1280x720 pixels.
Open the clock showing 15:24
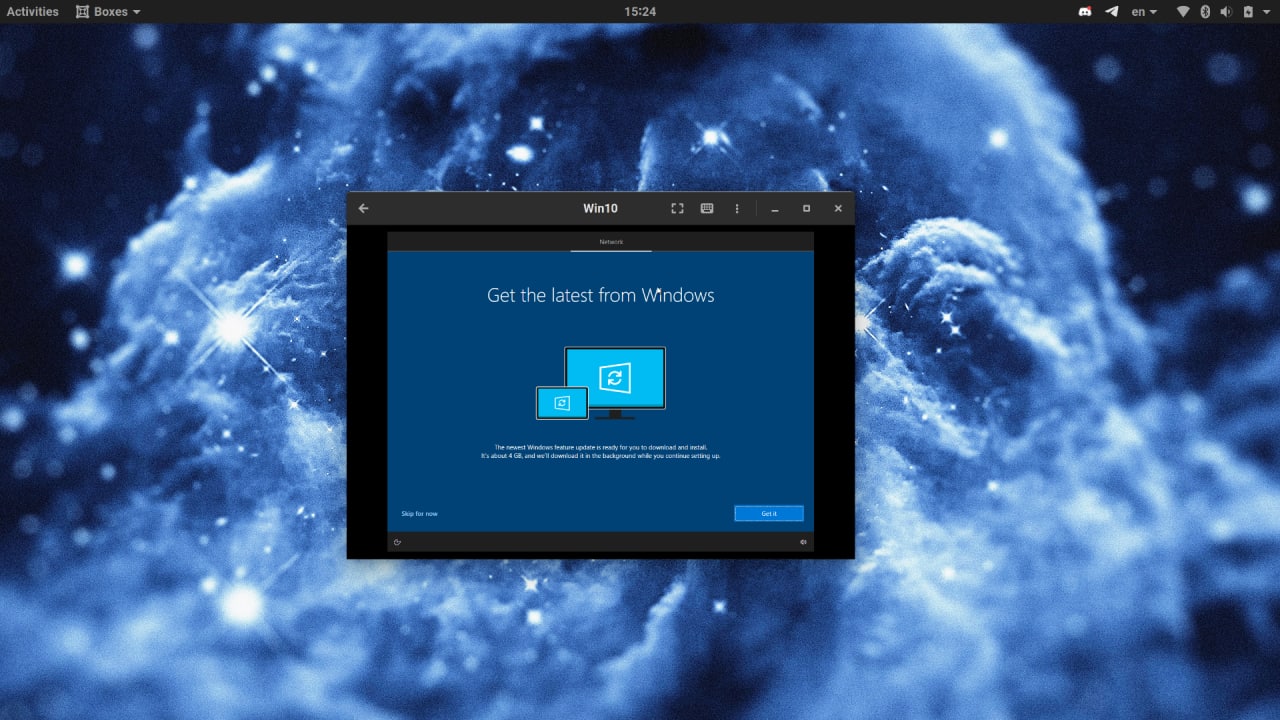[x=640, y=12]
